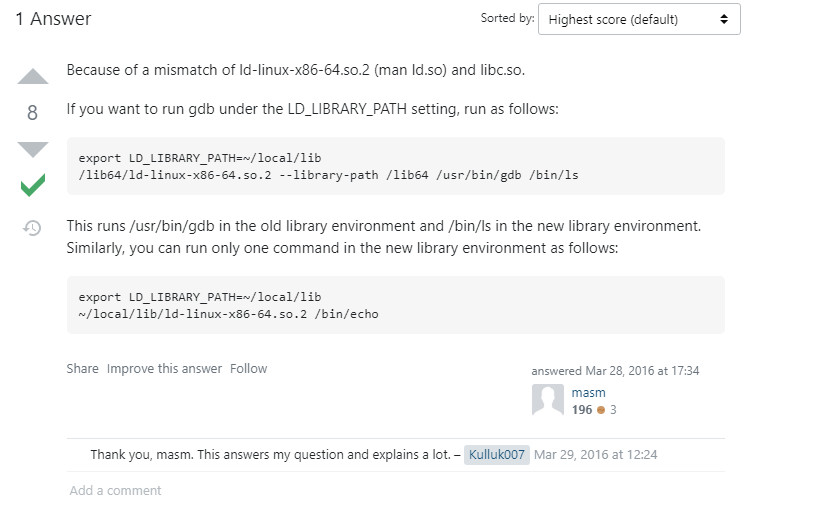Click the answered Mar 28, 2016 timestamp
The image size is (836, 509).
pyautogui.click(x=615, y=371)
